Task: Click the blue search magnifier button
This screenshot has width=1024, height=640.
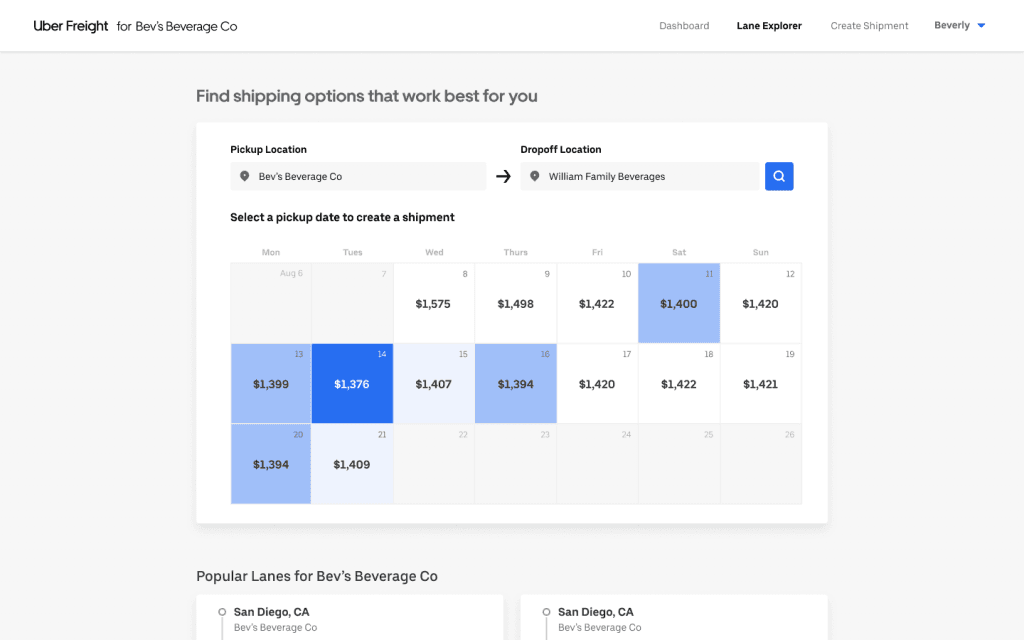Action: click(779, 176)
